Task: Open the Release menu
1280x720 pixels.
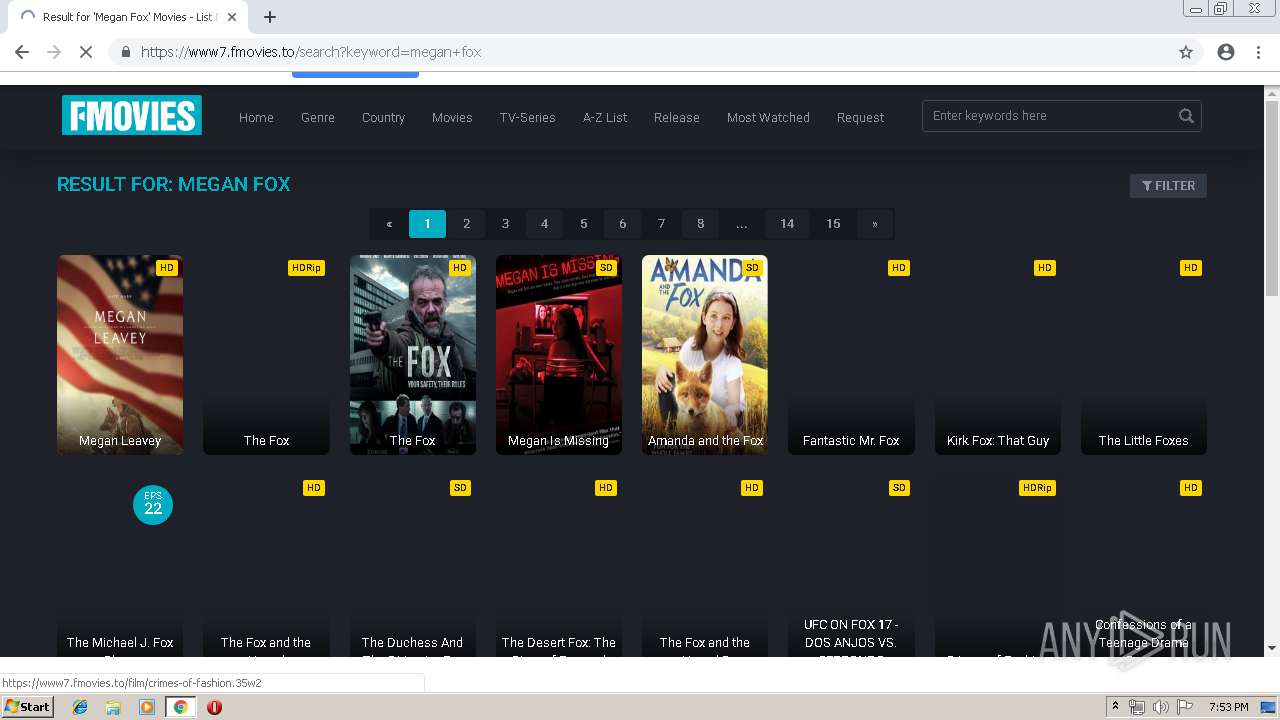Action: pos(677,117)
